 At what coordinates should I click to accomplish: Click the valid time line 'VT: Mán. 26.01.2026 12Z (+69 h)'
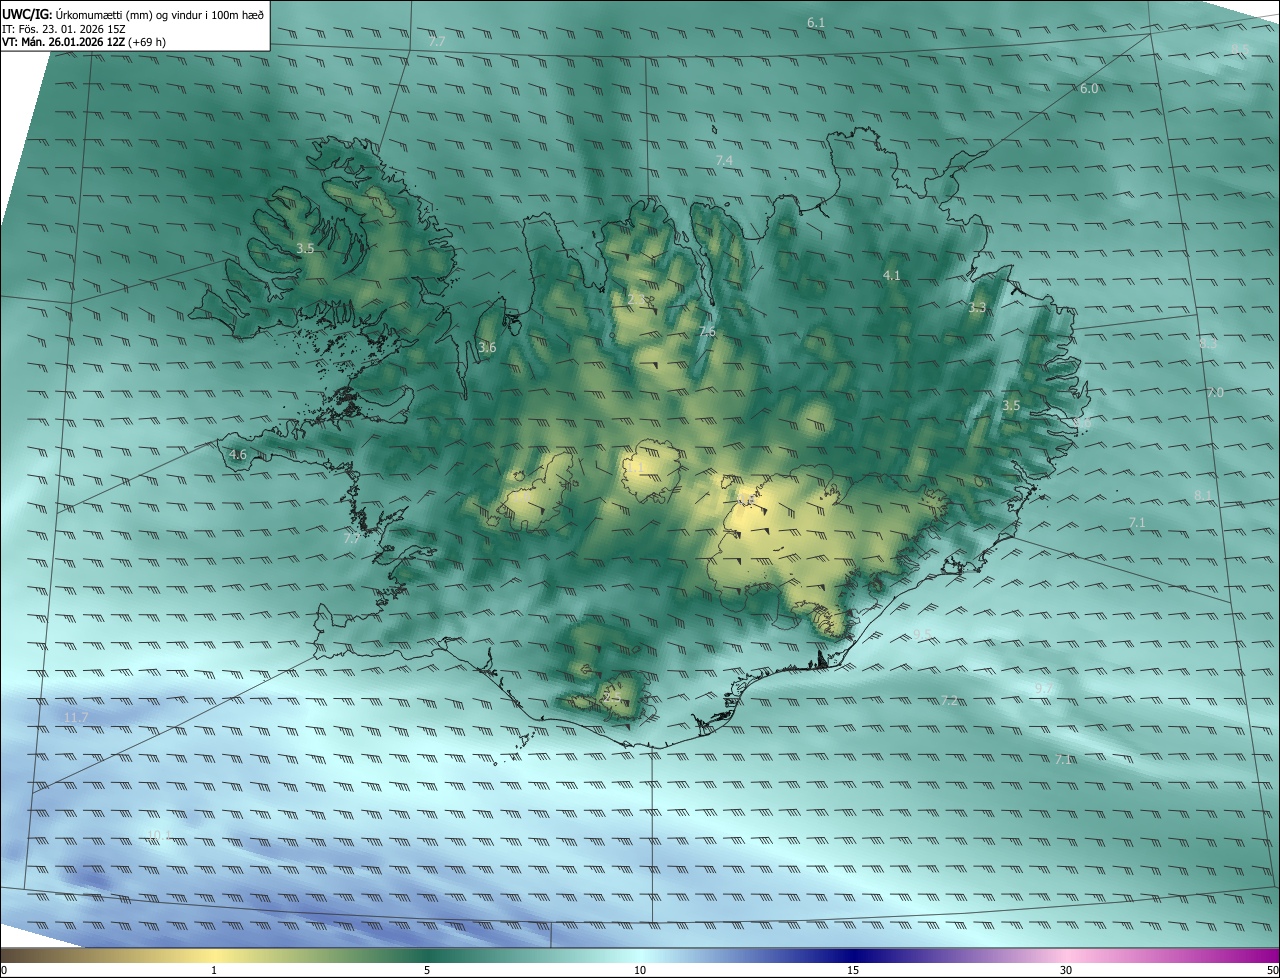click(x=84, y=42)
